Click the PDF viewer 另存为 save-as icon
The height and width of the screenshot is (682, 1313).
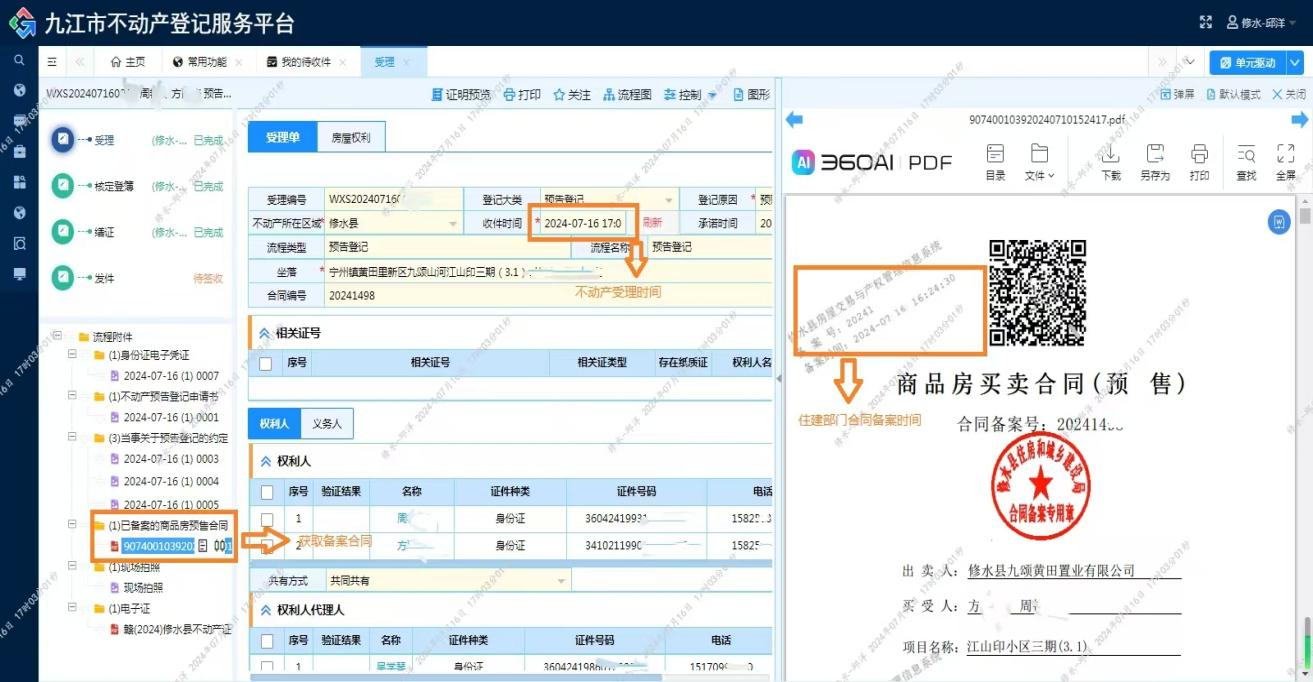tap(1155, 163)
